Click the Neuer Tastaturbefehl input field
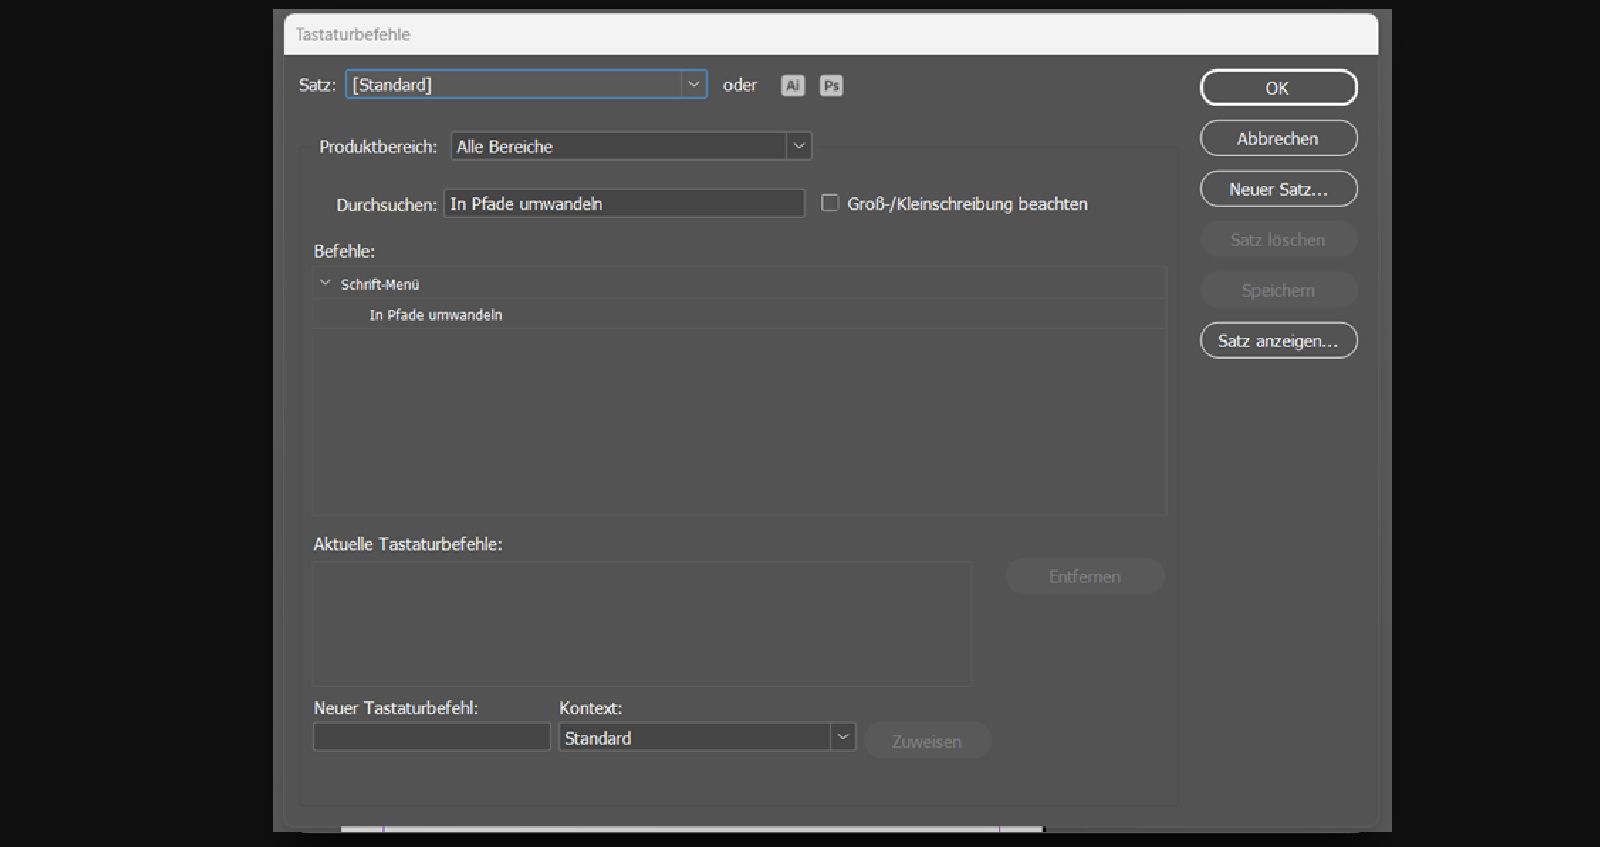Screen dimensions: 1600x847 click(x=432, y=737)
